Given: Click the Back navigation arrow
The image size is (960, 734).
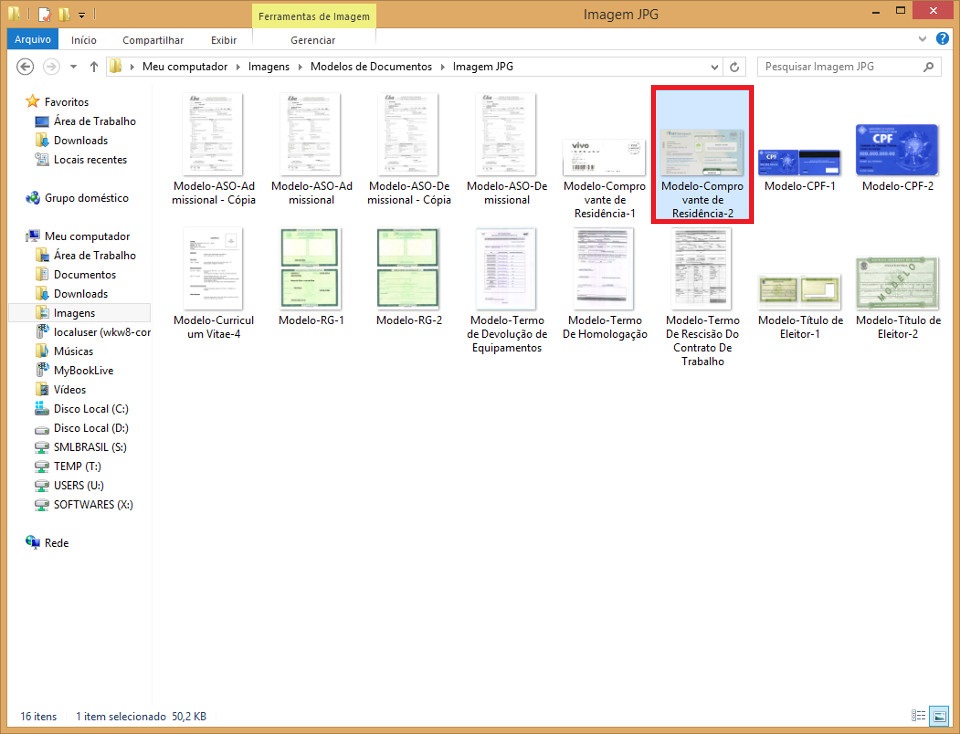Looking at the screenshot, I should click(x=25, y=67).
